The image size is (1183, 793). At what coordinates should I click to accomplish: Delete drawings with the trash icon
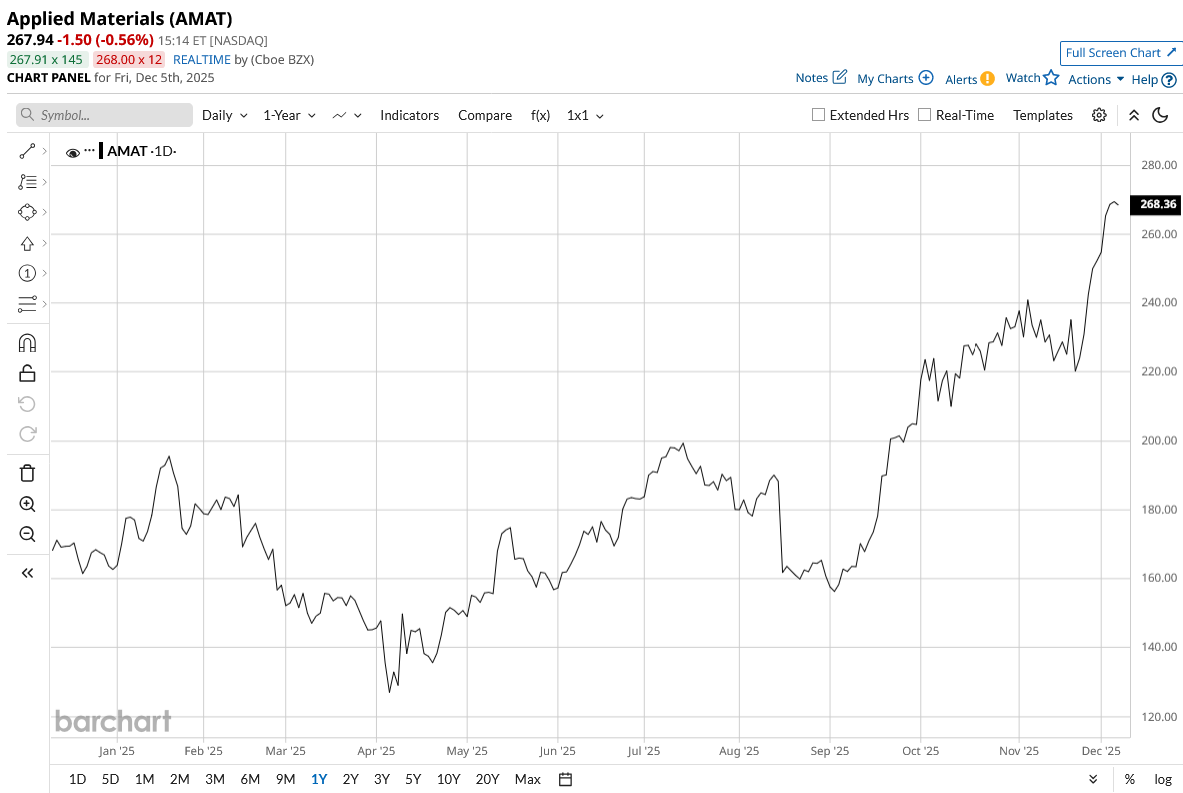27,473
